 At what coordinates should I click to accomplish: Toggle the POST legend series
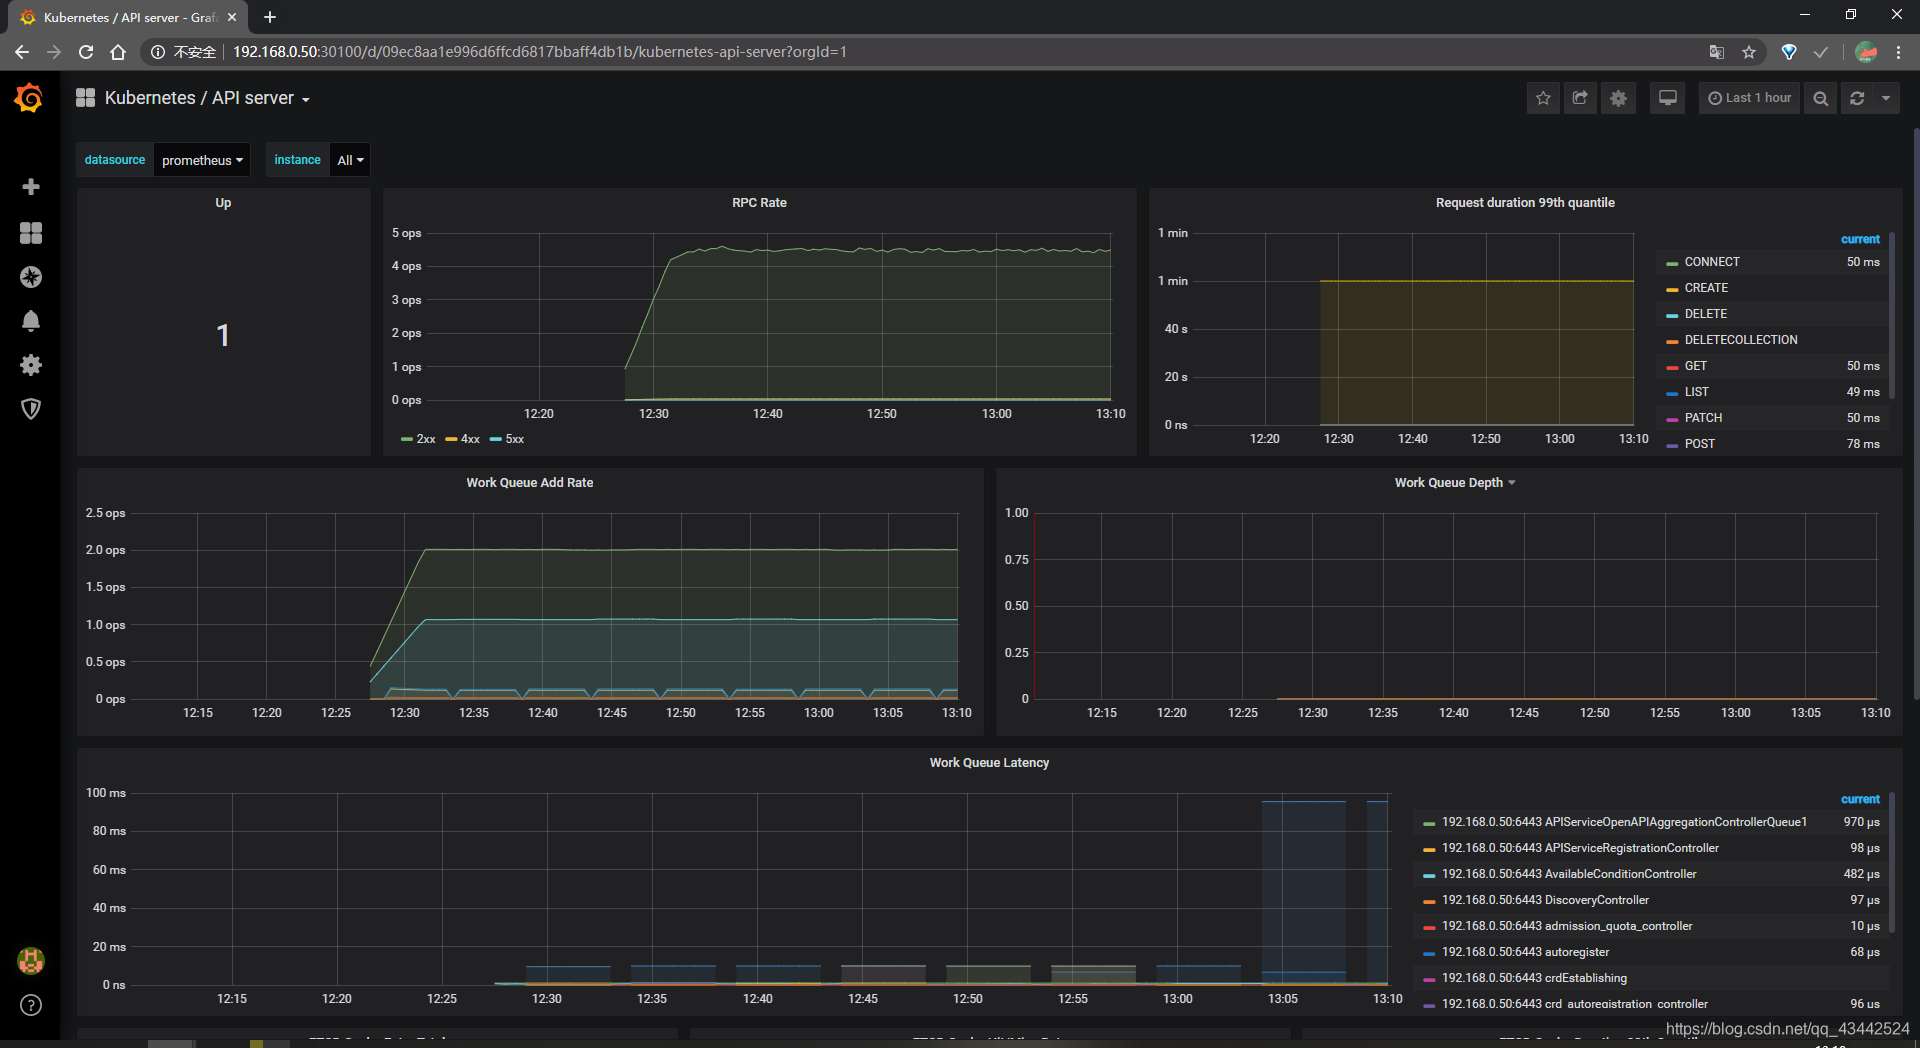[x=1699, y=444]
